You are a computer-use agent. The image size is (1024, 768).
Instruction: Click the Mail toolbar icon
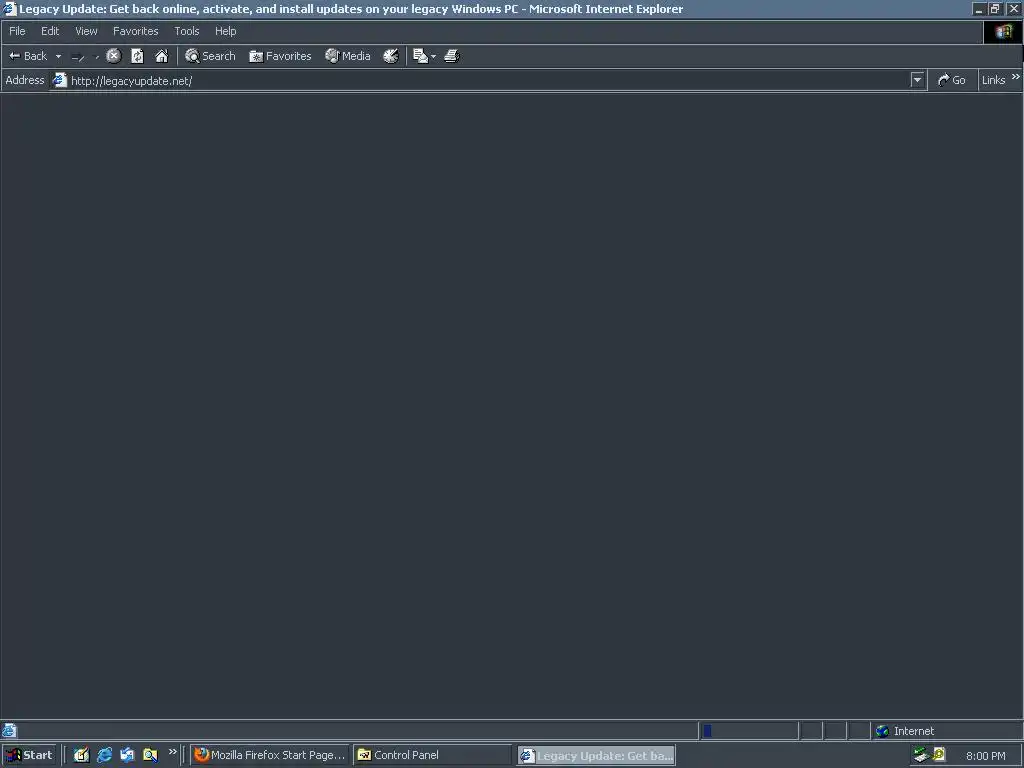coord(421,56)
